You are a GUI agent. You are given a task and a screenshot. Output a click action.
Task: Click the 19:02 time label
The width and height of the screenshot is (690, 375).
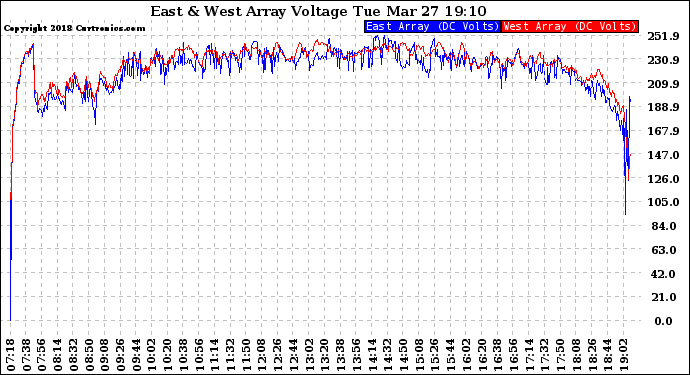click(623, 355)
